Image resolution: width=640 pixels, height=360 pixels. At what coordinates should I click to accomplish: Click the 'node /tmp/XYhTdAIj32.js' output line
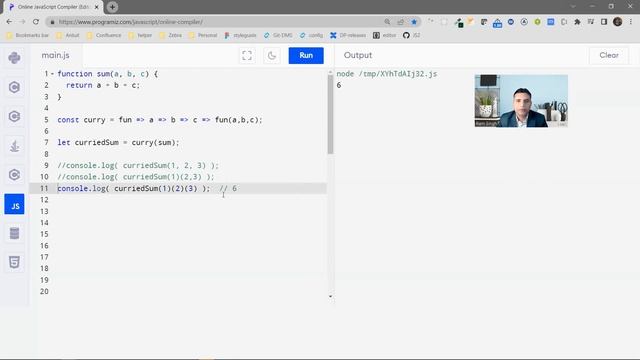click(x=387, y=74)
